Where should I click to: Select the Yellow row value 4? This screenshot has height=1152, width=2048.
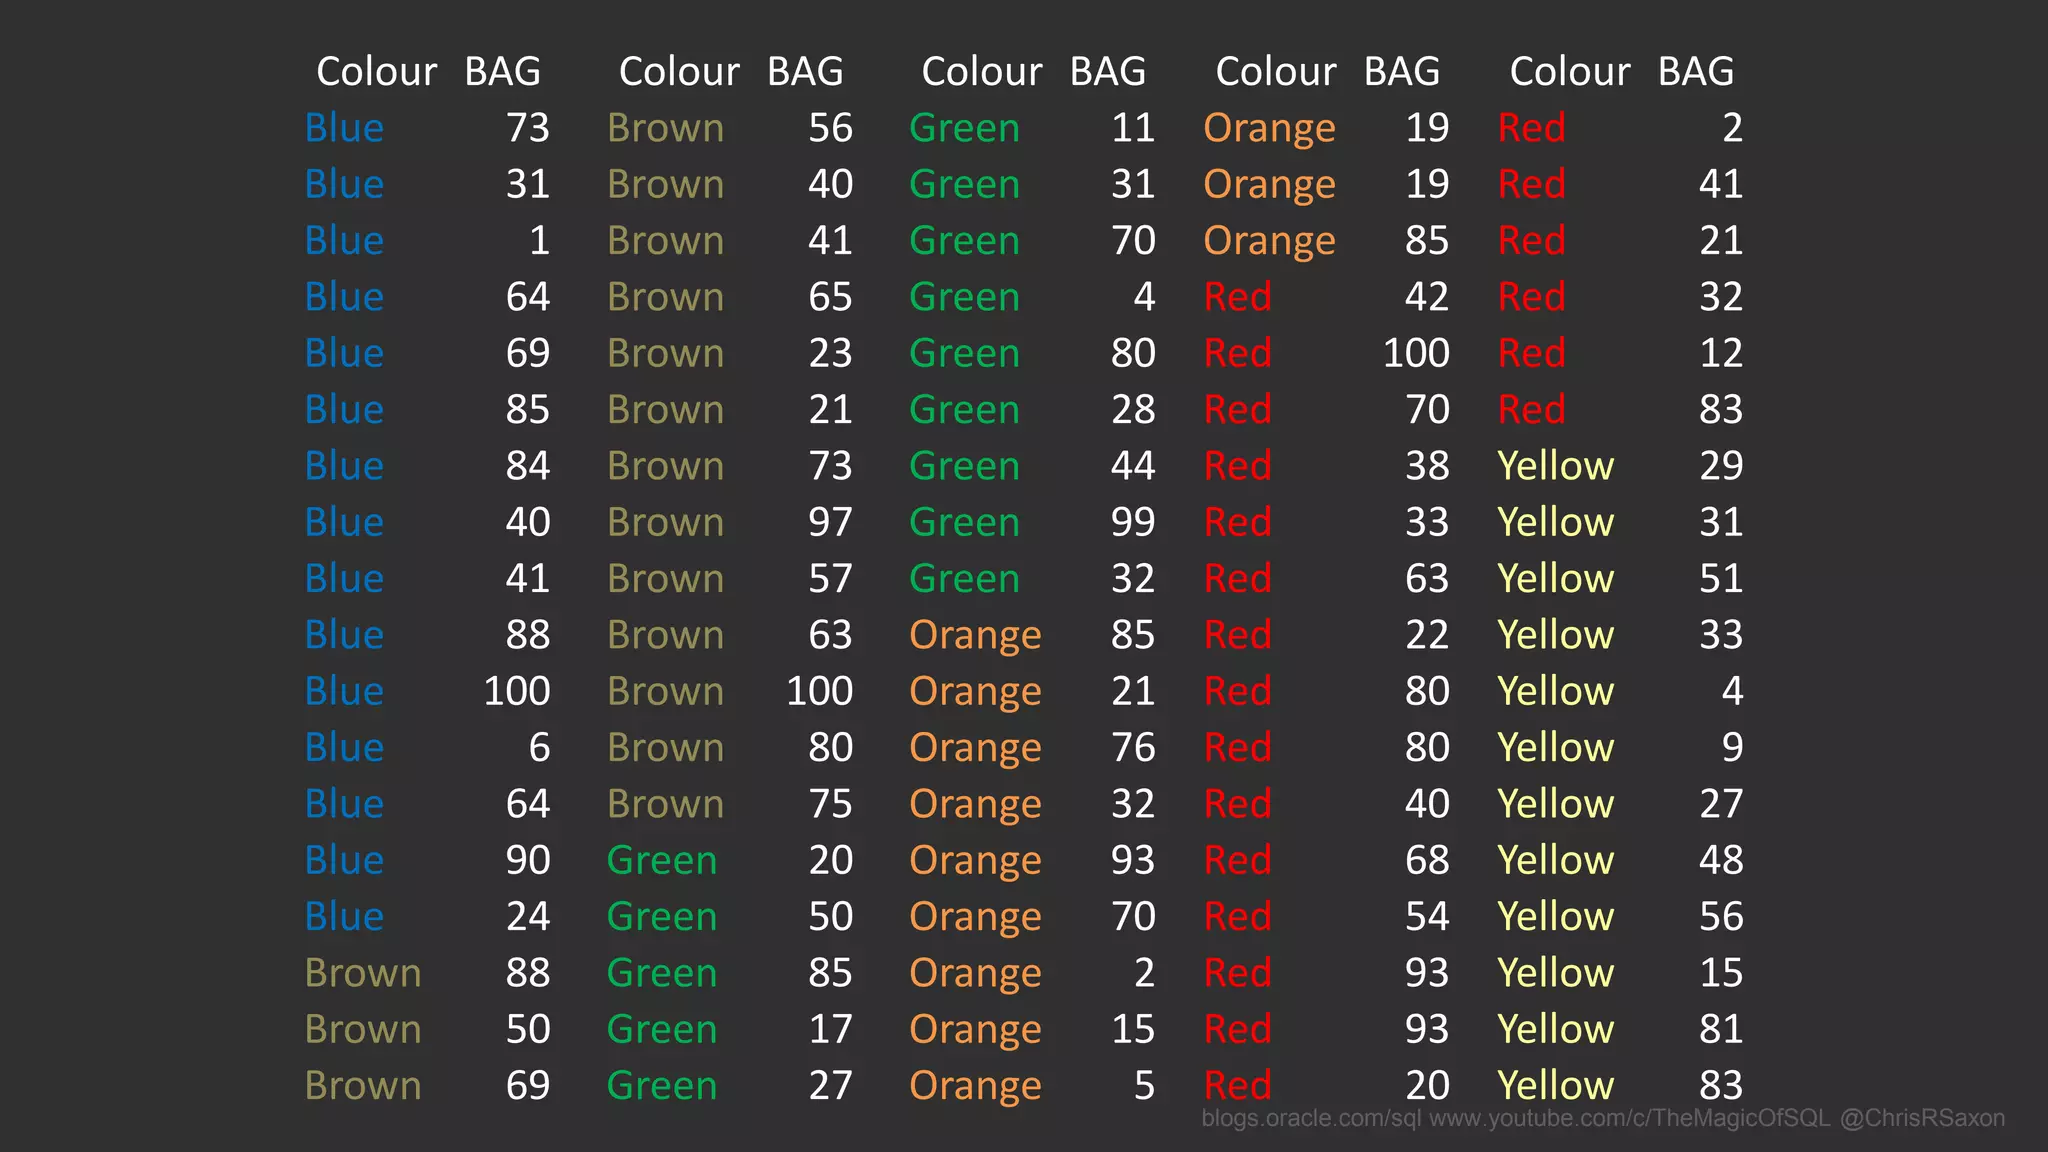[1733, 691]
